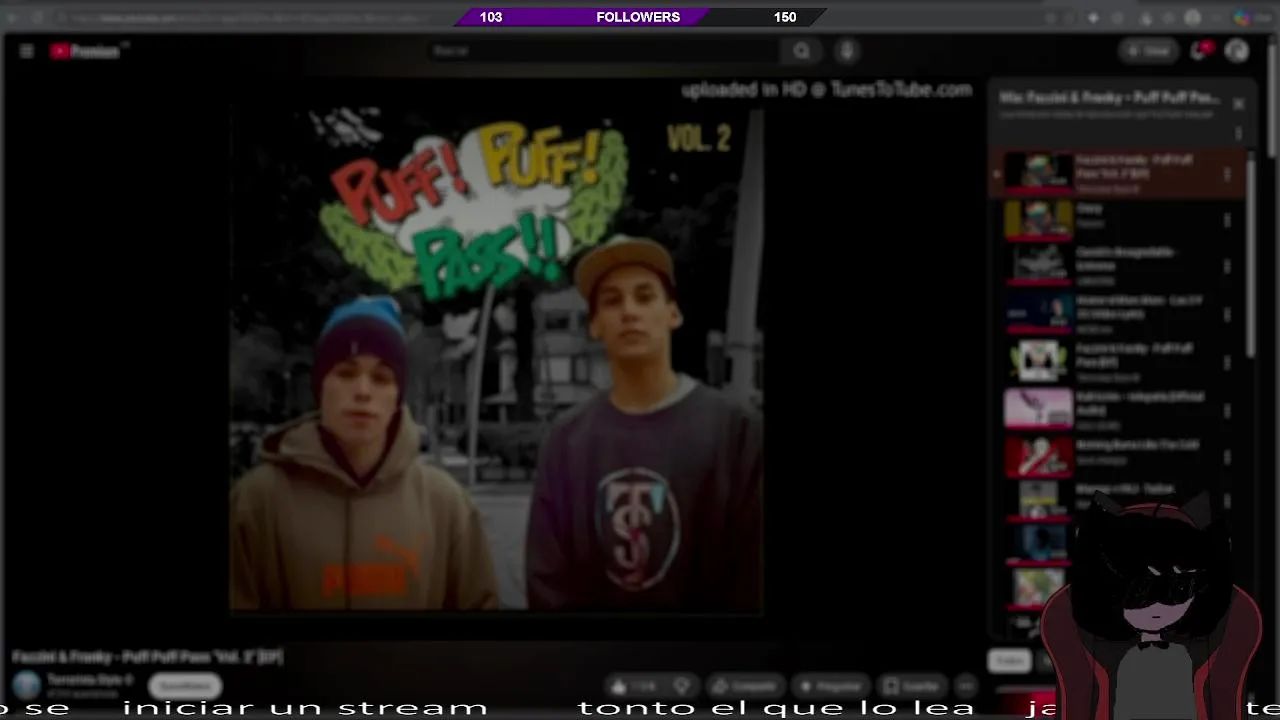Click the browser profile icon in toolbar
This screenshot has height=720, width=1280.
point(1193,17)
